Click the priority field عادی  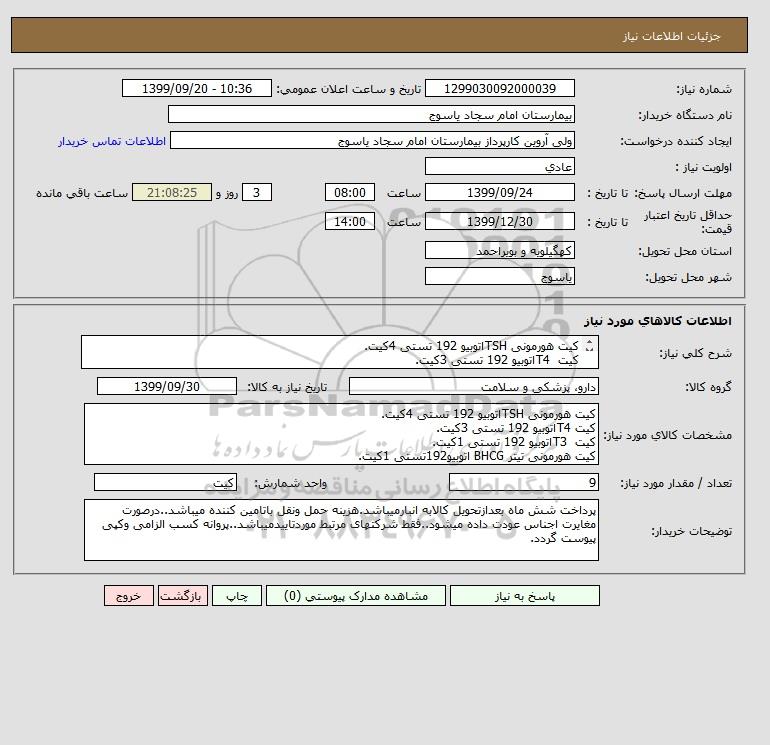[x=499, y=166]
